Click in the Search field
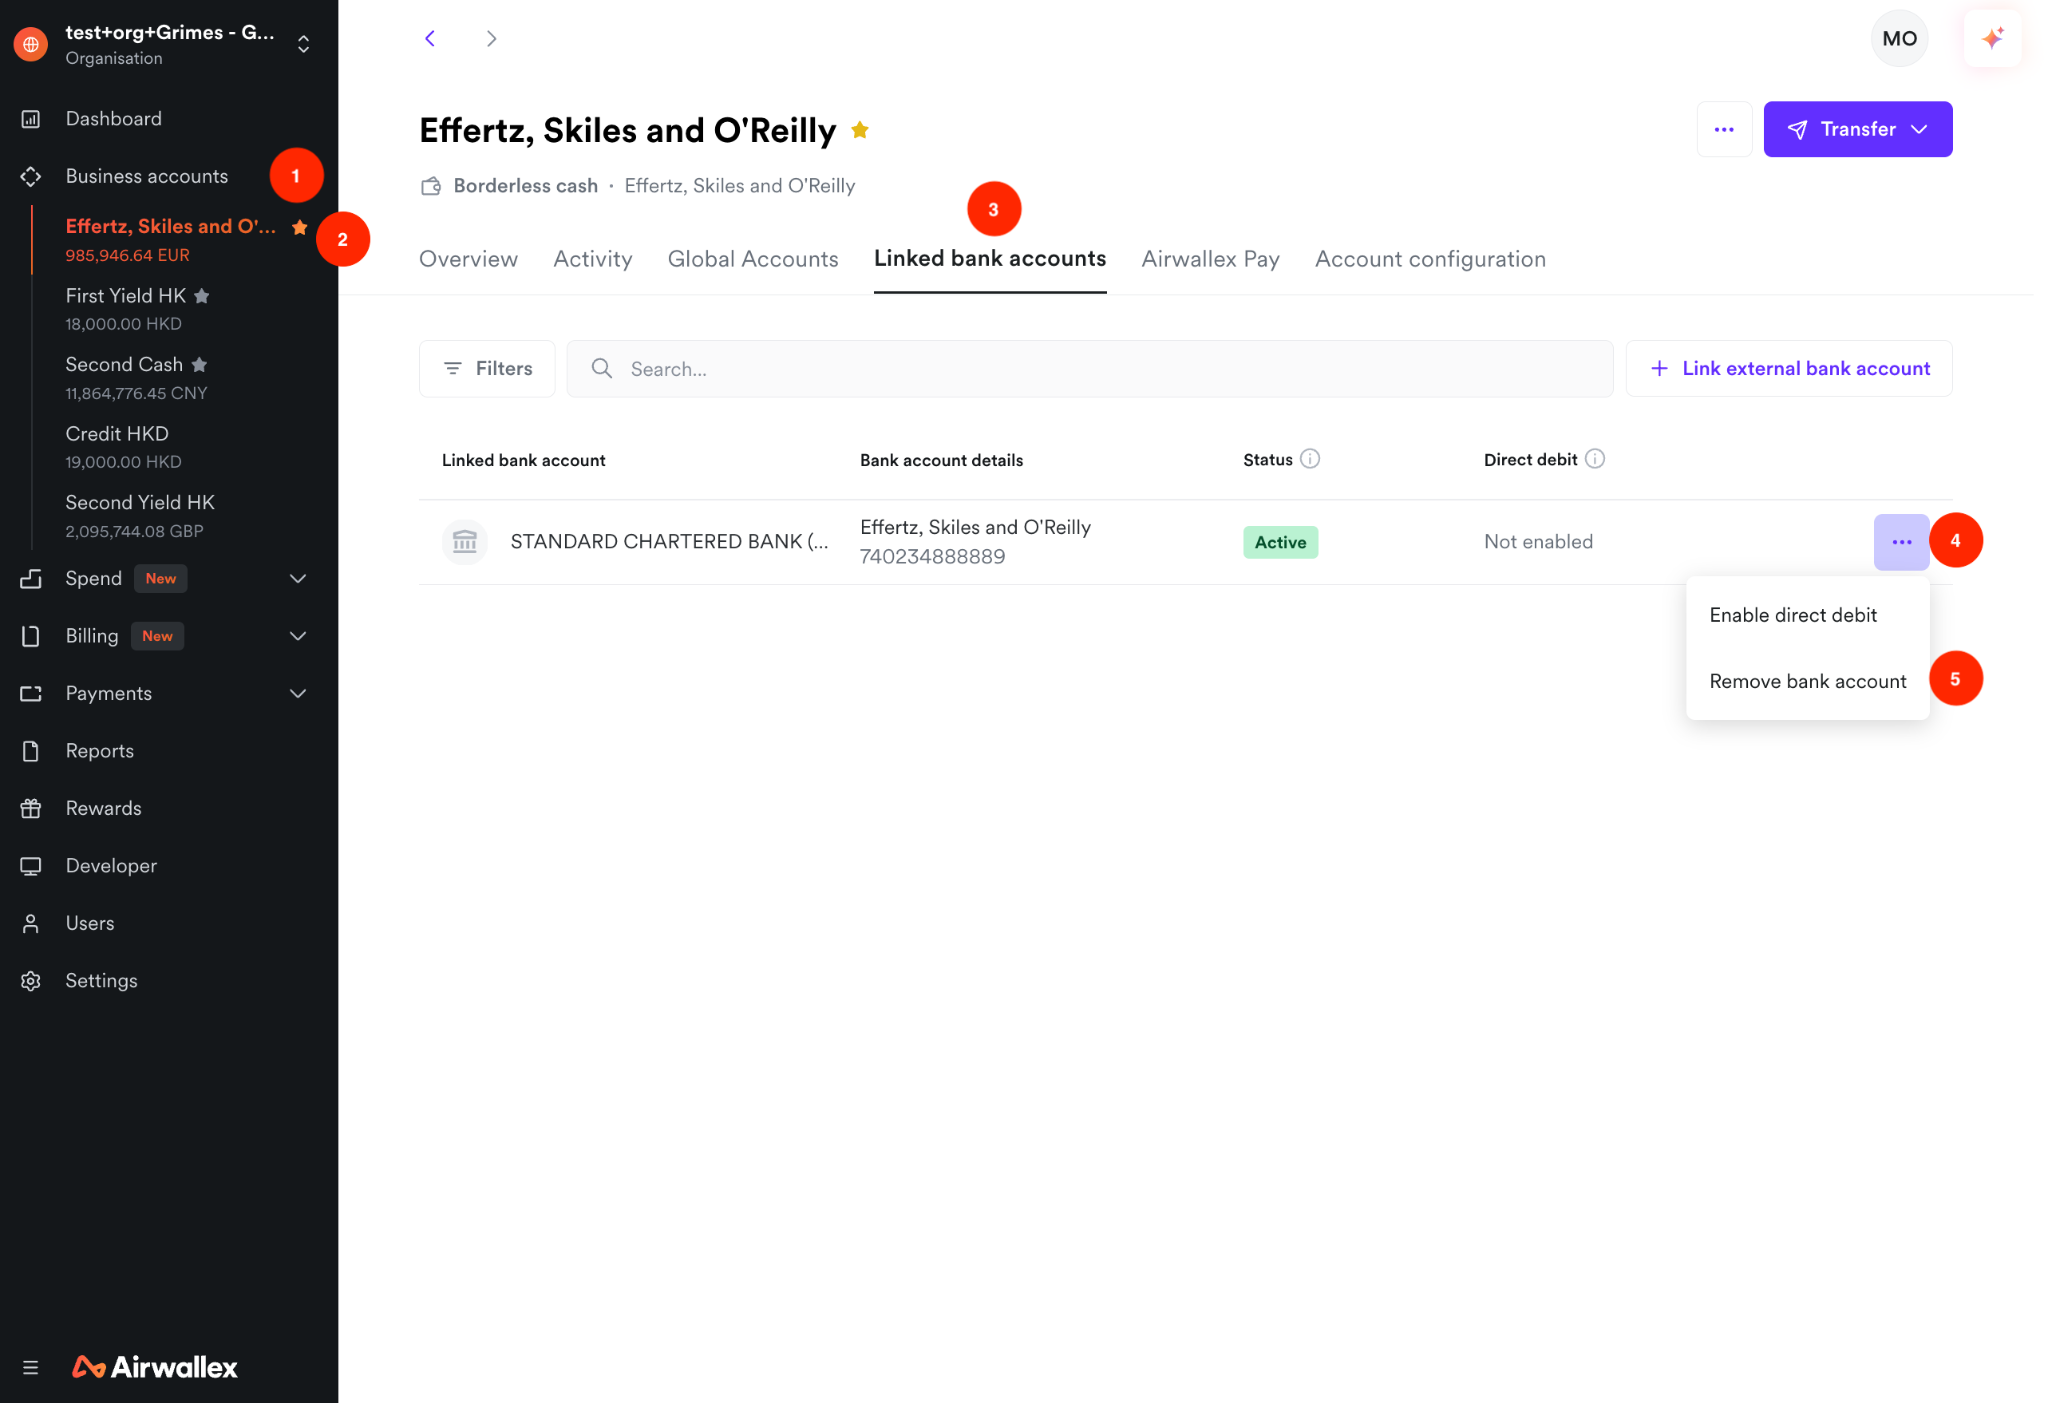Viewport: 2048px width, 1403px height. pos(1090,369)
